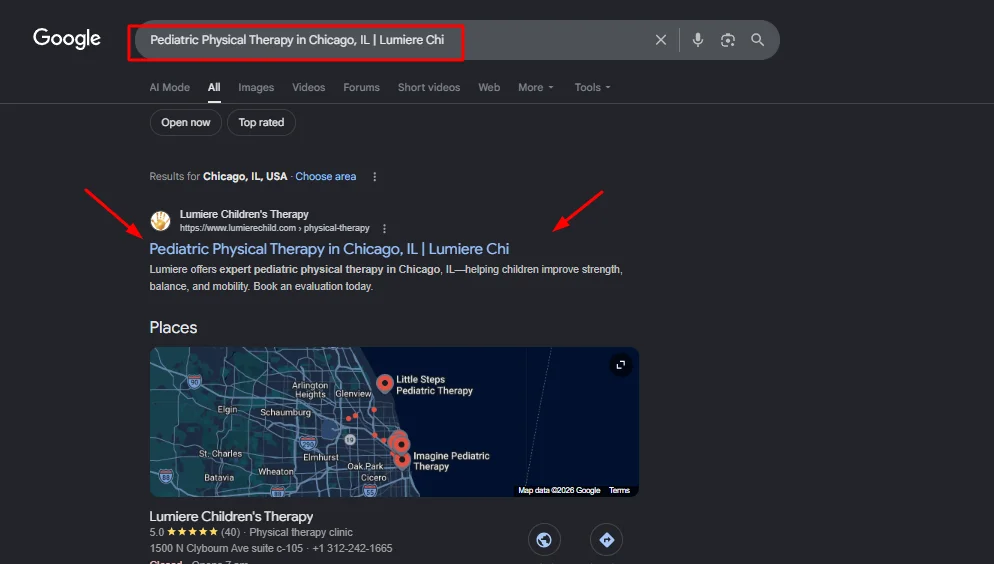This screenshot has width=994, height=564.
Task: Open website globe icon for Lumiere listing
Action: [x=544, y=540]
